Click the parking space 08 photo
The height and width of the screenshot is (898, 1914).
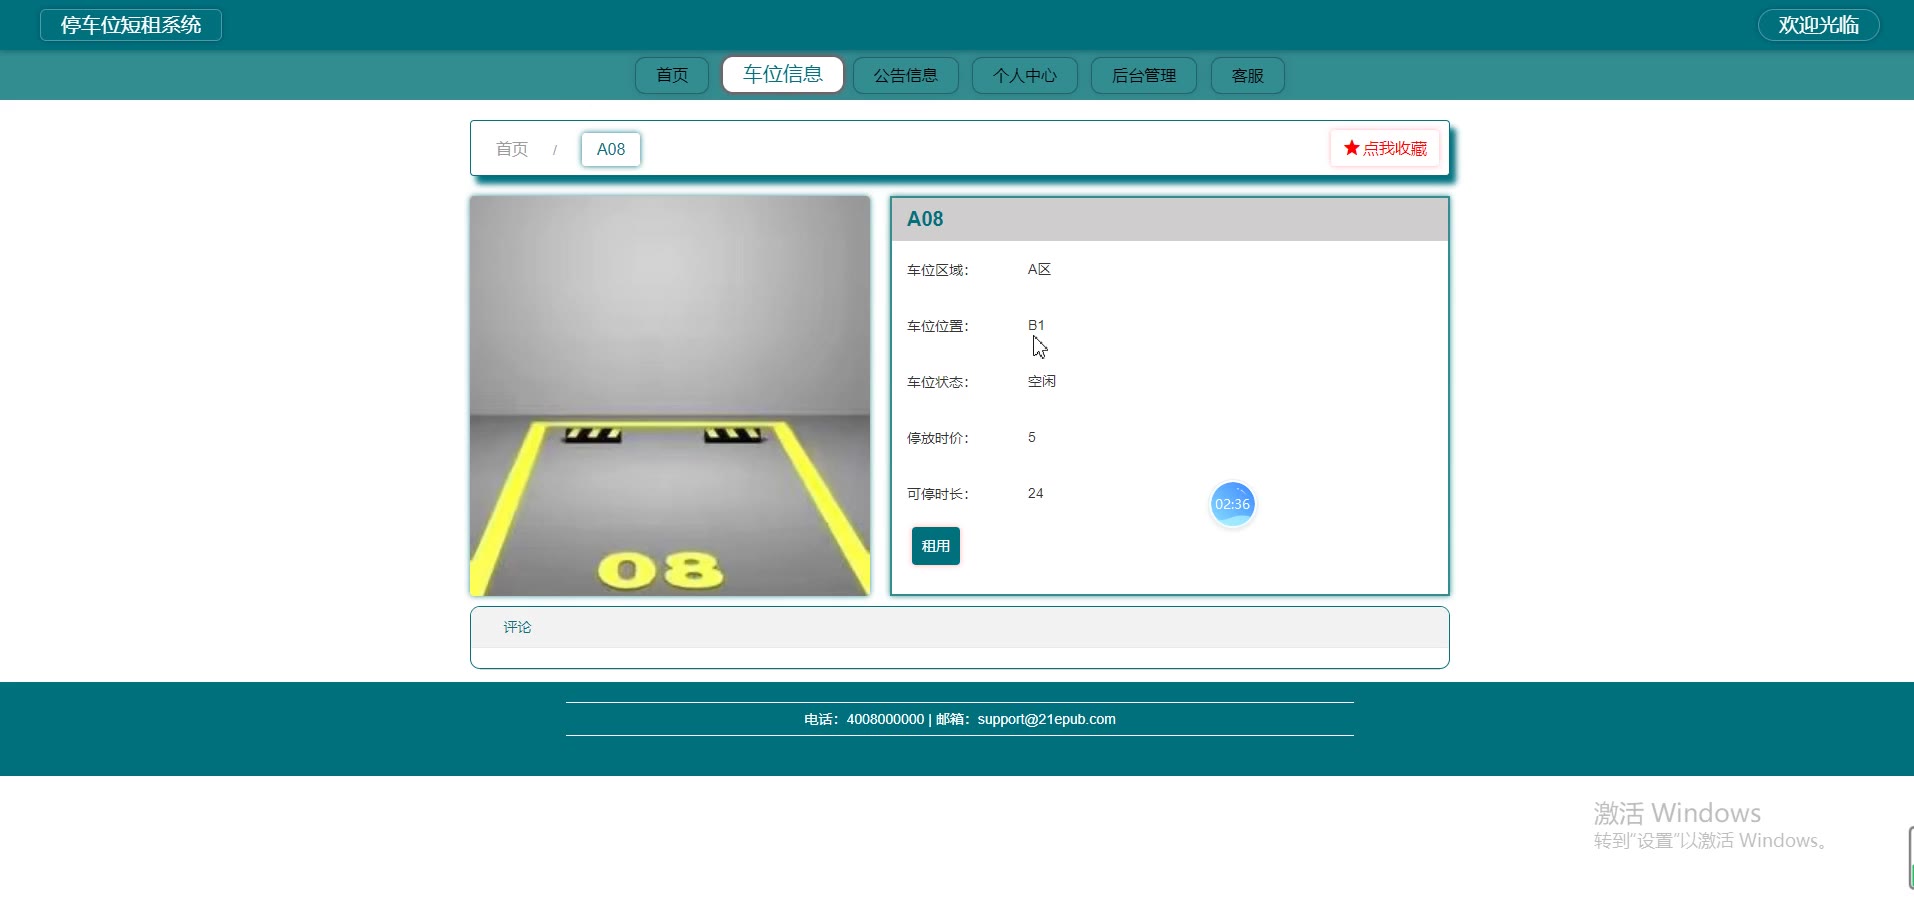pos(670,396)
